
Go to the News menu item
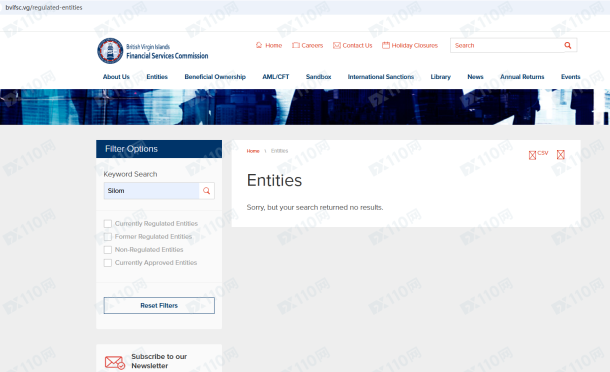(475, 77)
